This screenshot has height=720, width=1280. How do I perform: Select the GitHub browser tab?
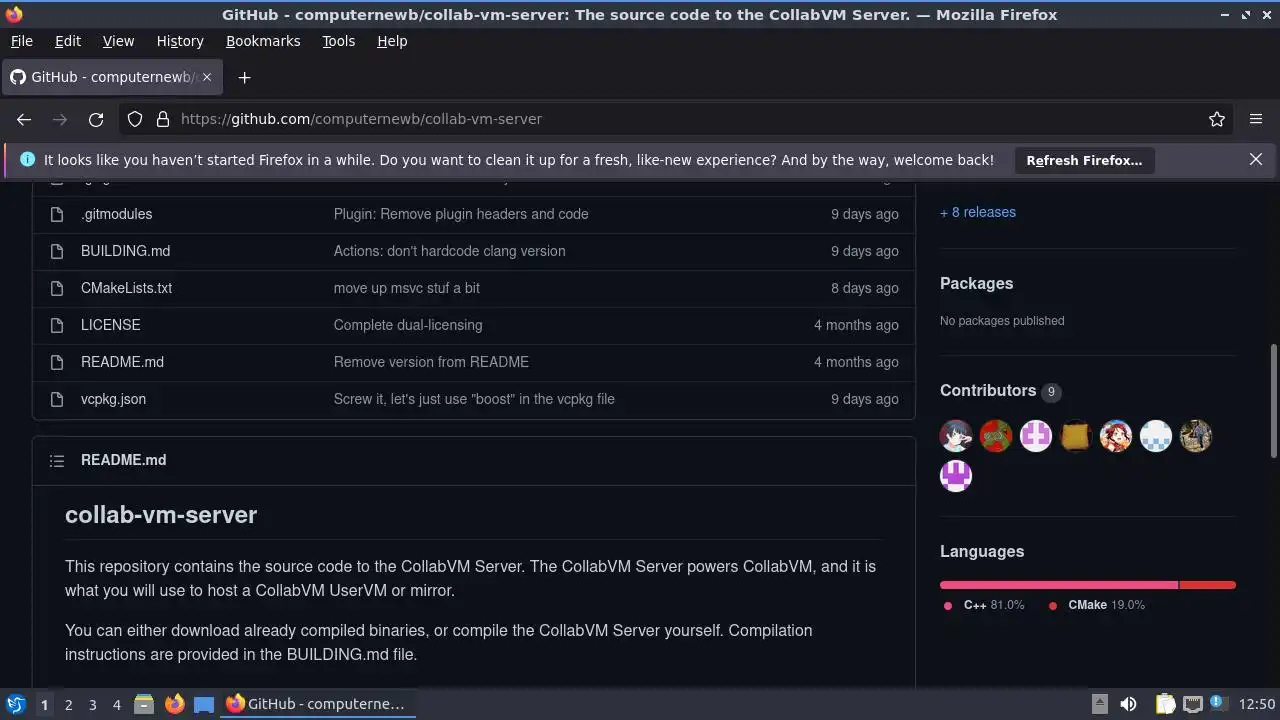click(x=110, y=77)
